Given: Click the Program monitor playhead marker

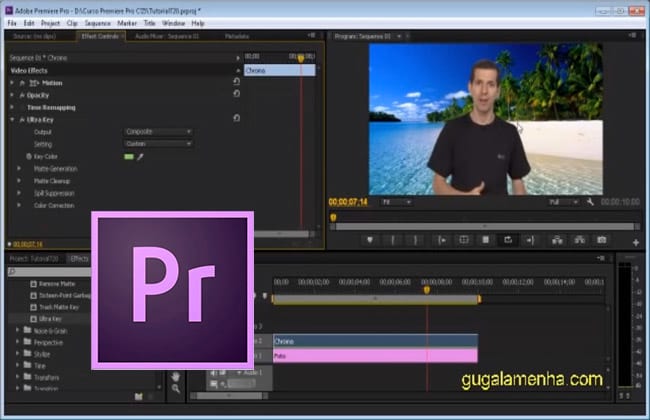Looking at the screenshot, I should (333, 217).
